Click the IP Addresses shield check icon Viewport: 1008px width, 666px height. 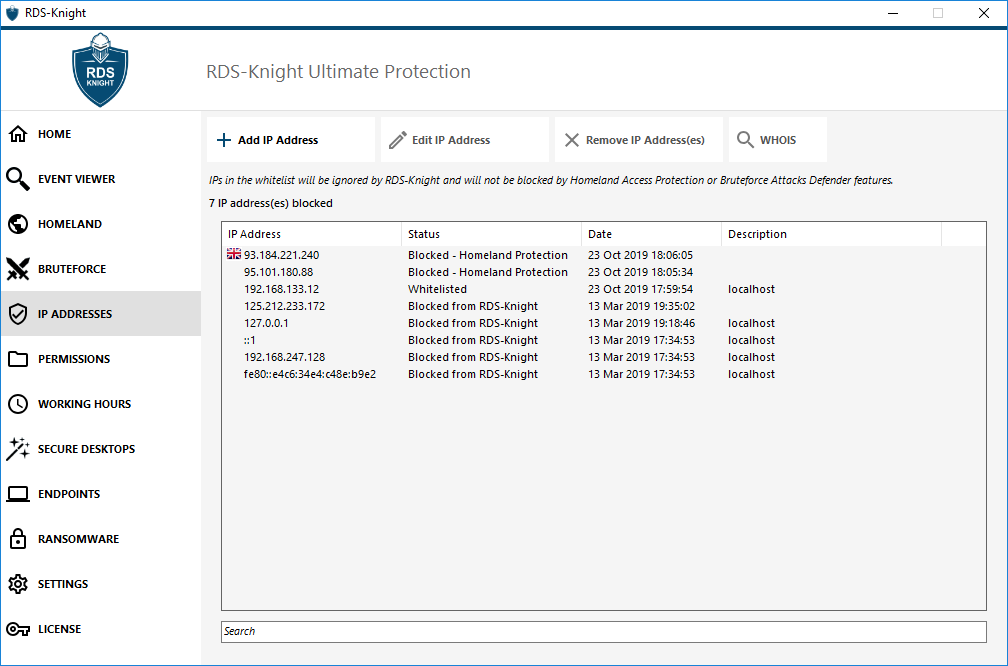coord(18,314)
